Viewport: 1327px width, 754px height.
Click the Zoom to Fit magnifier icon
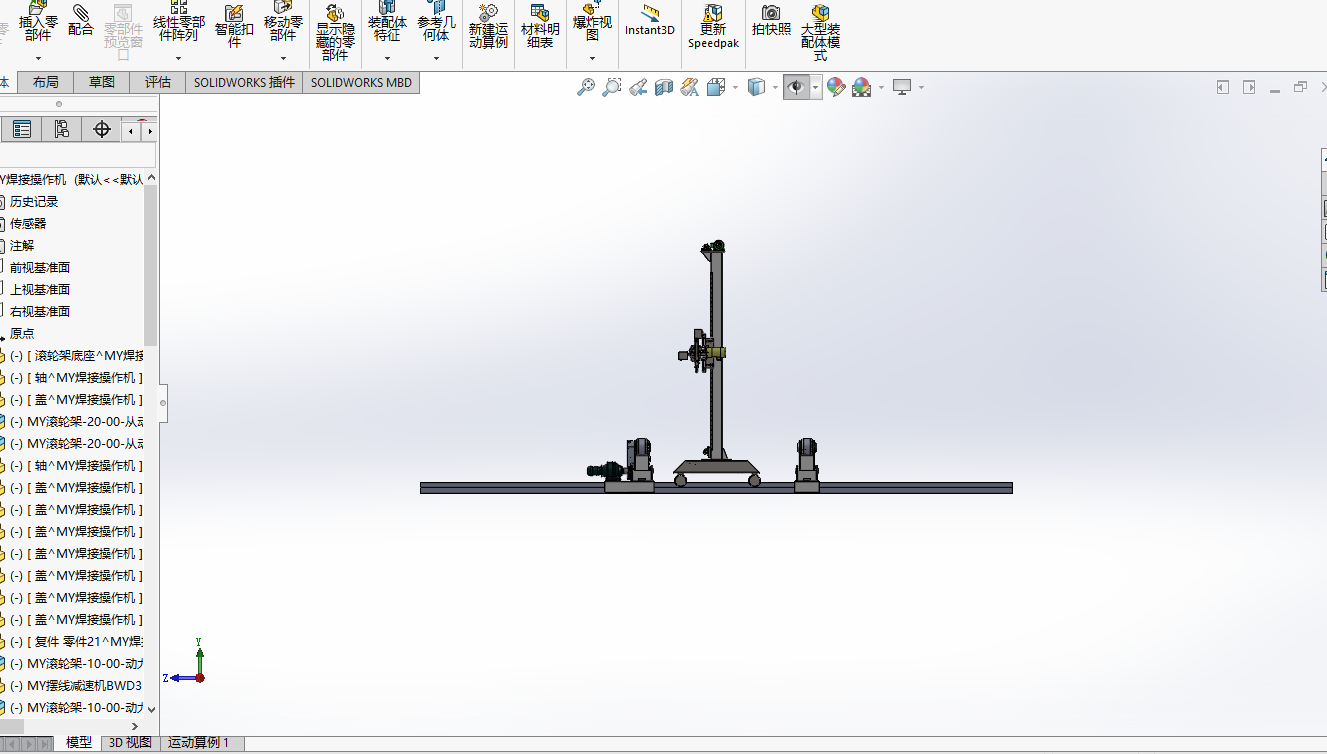pyautogui.click(x=586, y=87)
